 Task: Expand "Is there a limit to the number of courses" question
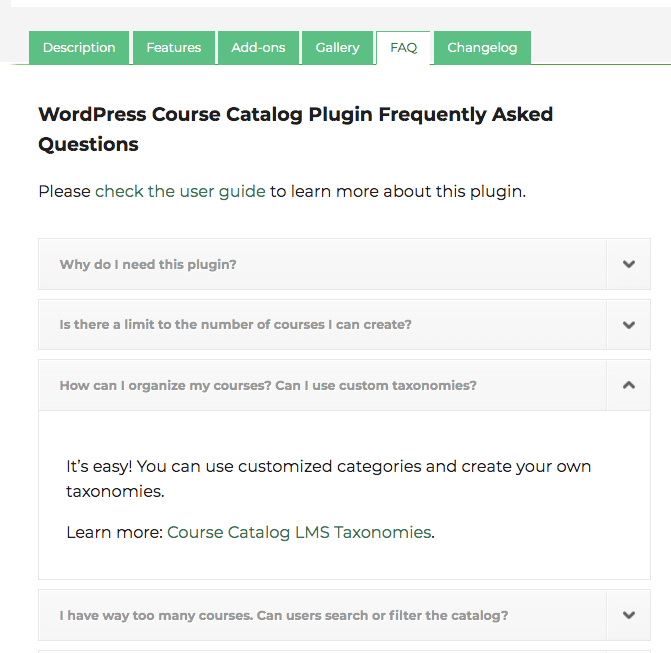pyautogui.click(x=235, y=325)
